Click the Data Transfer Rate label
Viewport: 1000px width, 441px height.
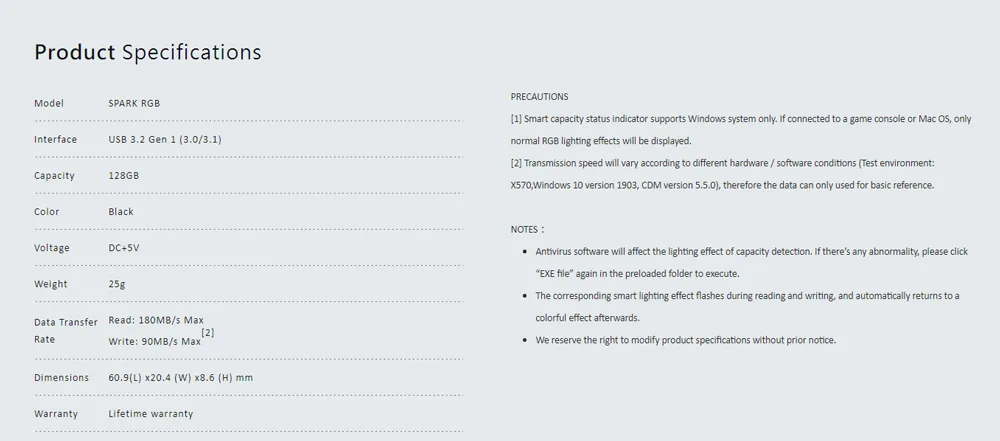[66, 331]
